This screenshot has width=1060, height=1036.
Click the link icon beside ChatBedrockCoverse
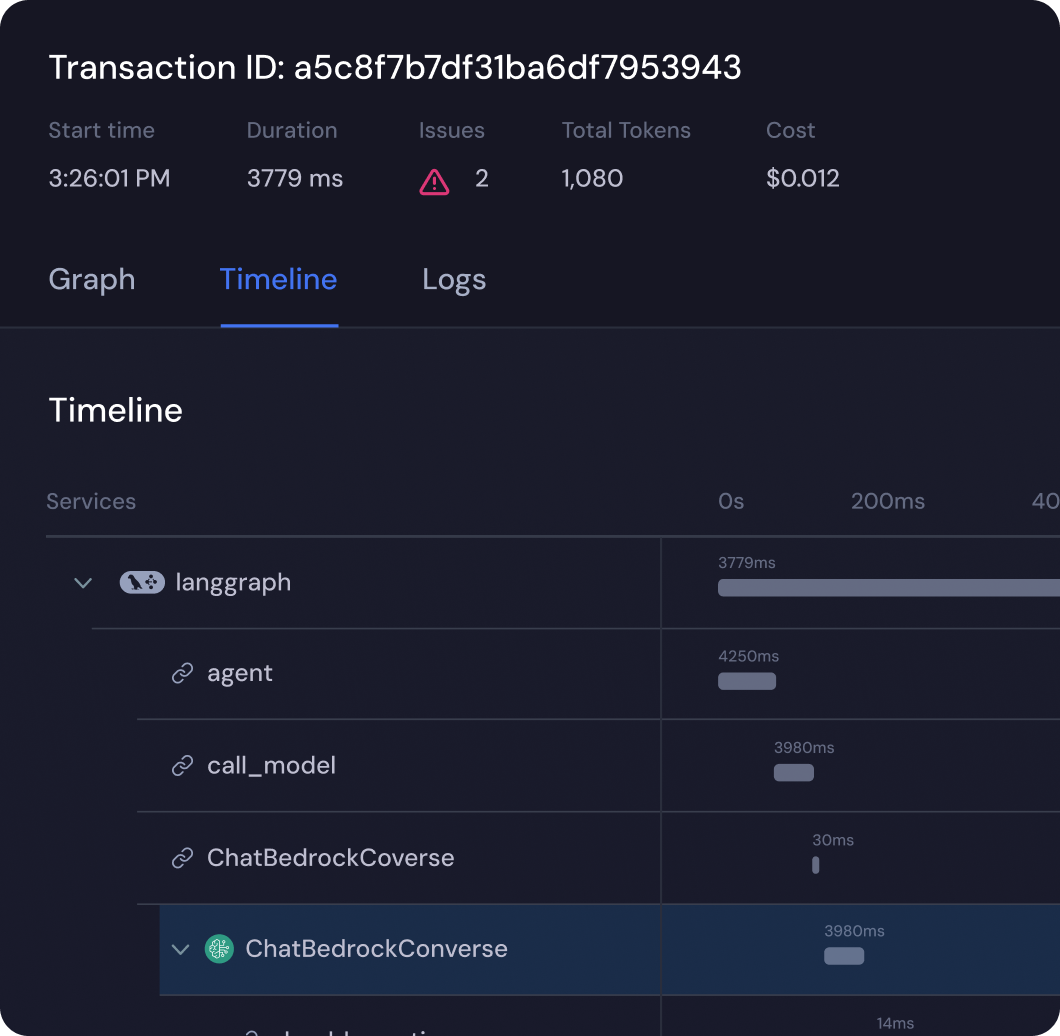pyautogui.click(x=182, y=858)
